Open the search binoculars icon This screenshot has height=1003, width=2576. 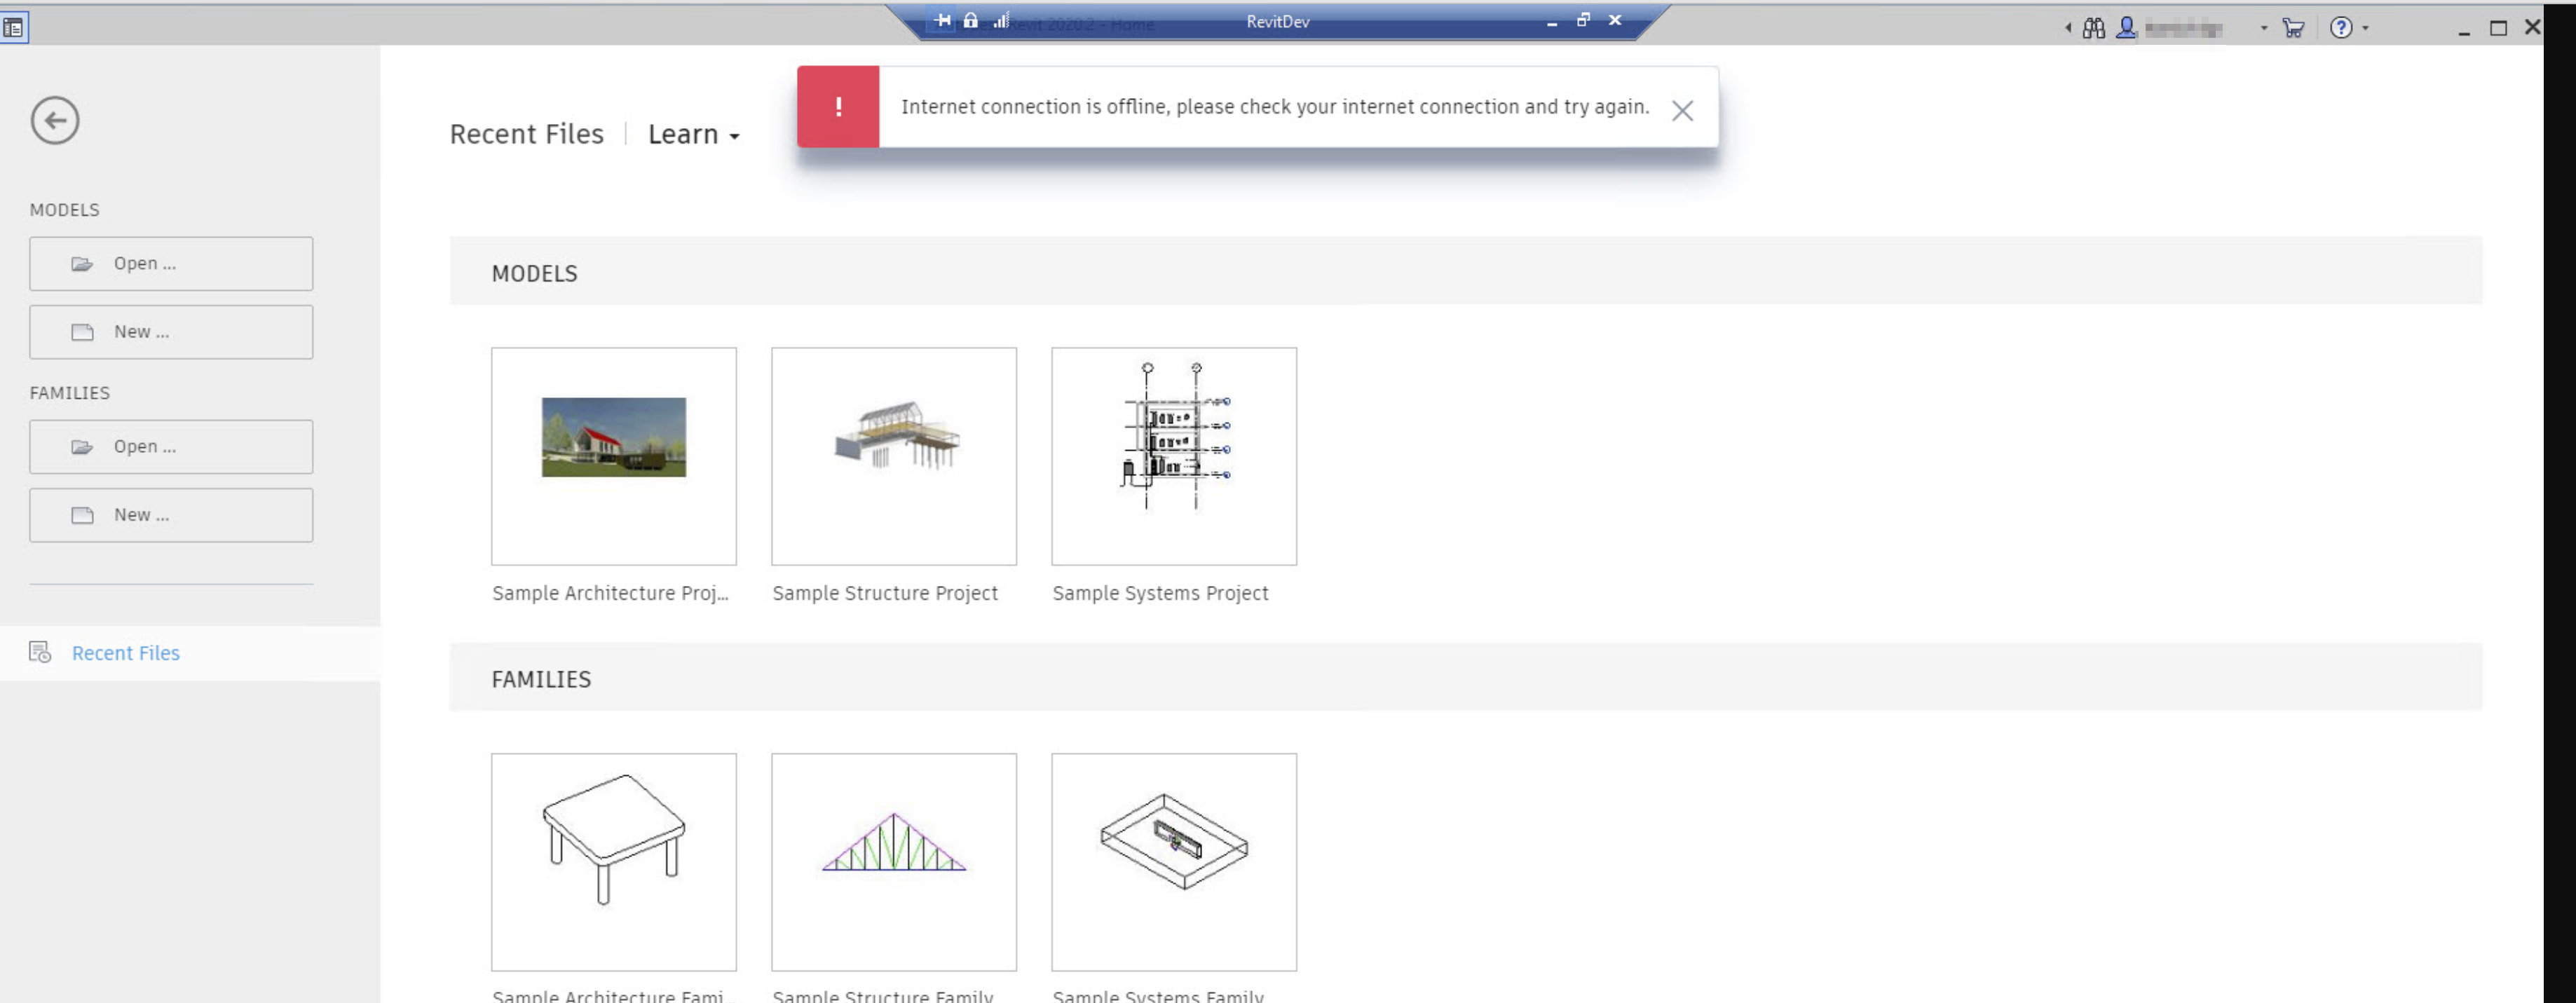(2093, 28)
